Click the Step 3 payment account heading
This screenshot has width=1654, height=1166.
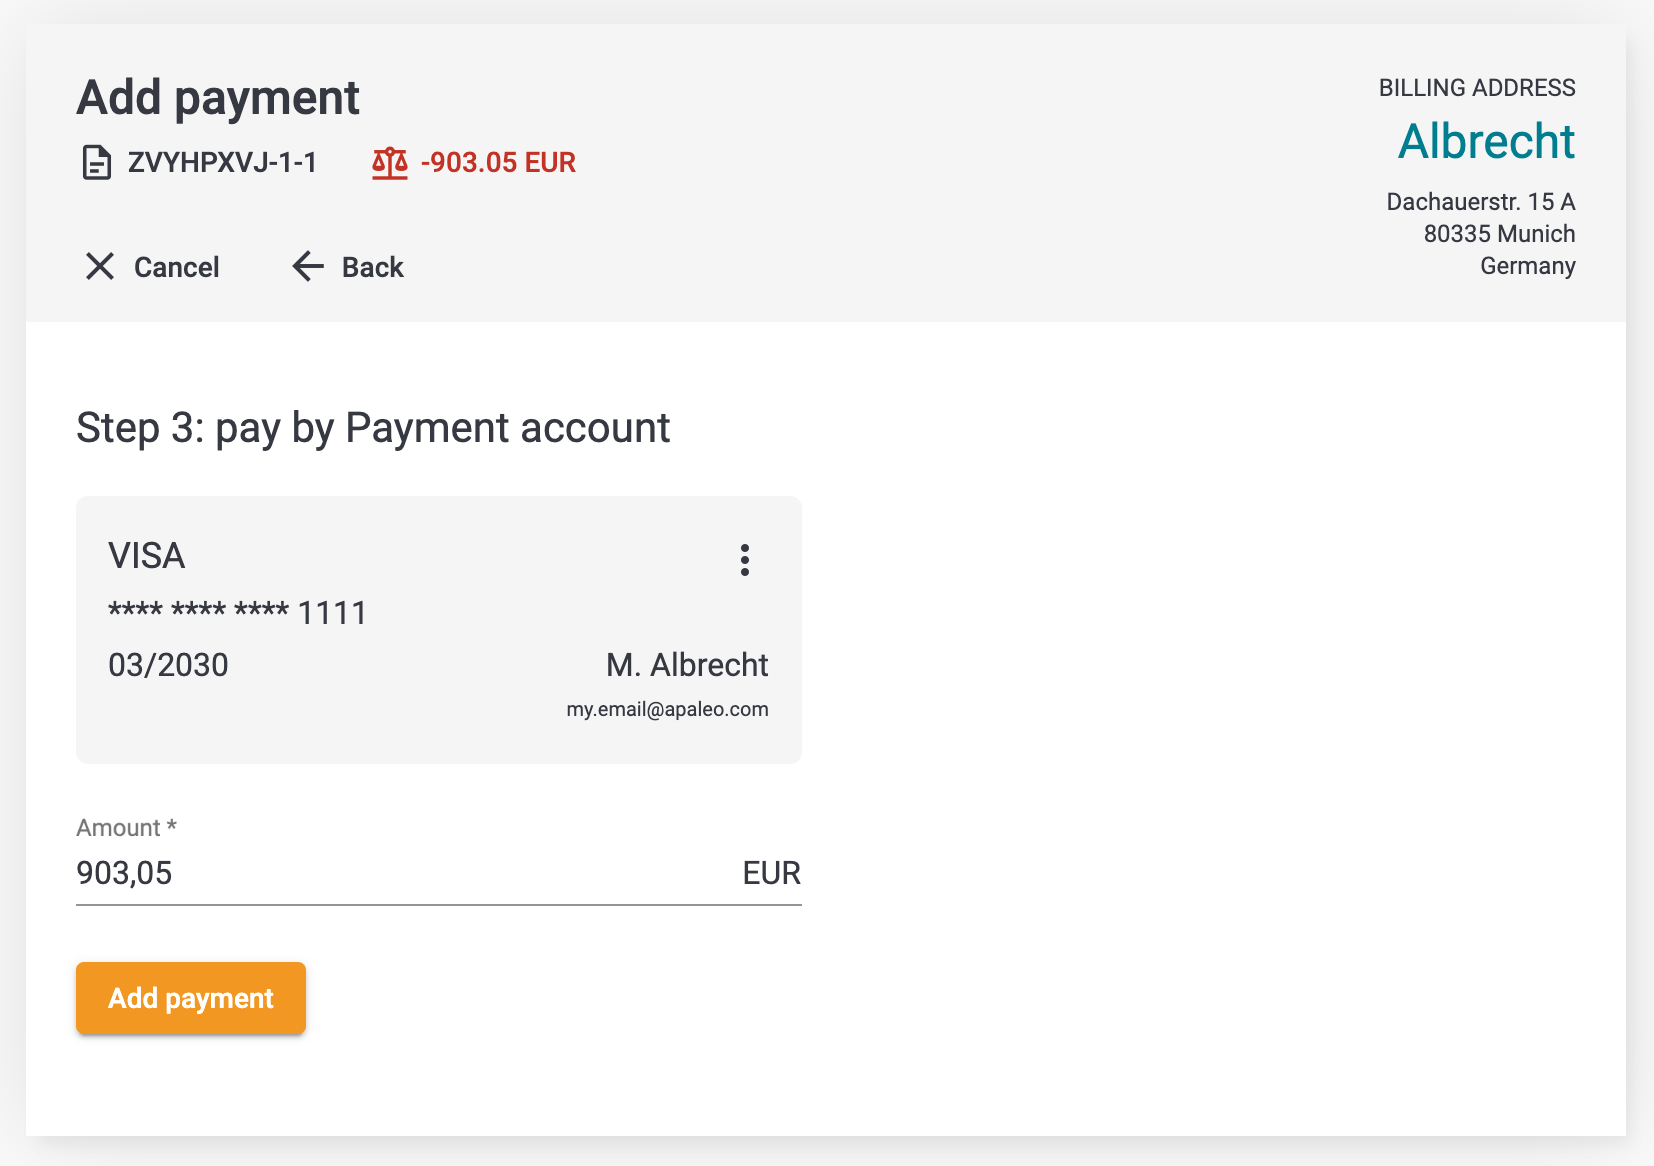tap(373, 428)
